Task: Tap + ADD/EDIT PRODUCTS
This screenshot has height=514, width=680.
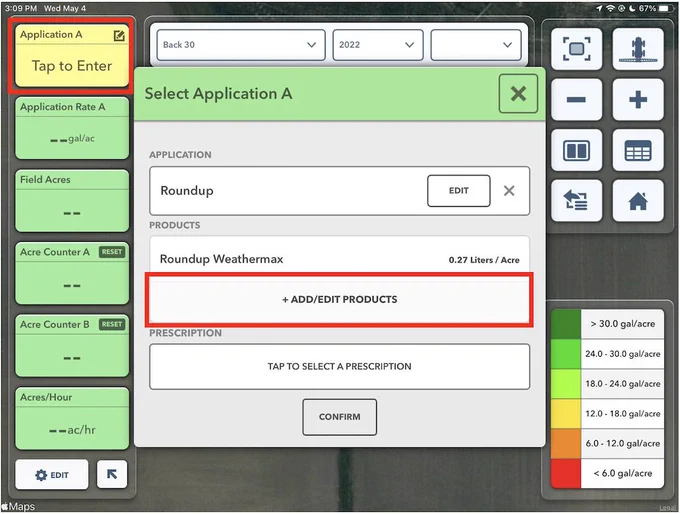Action: pyautogui.click(x=339, y=299)
